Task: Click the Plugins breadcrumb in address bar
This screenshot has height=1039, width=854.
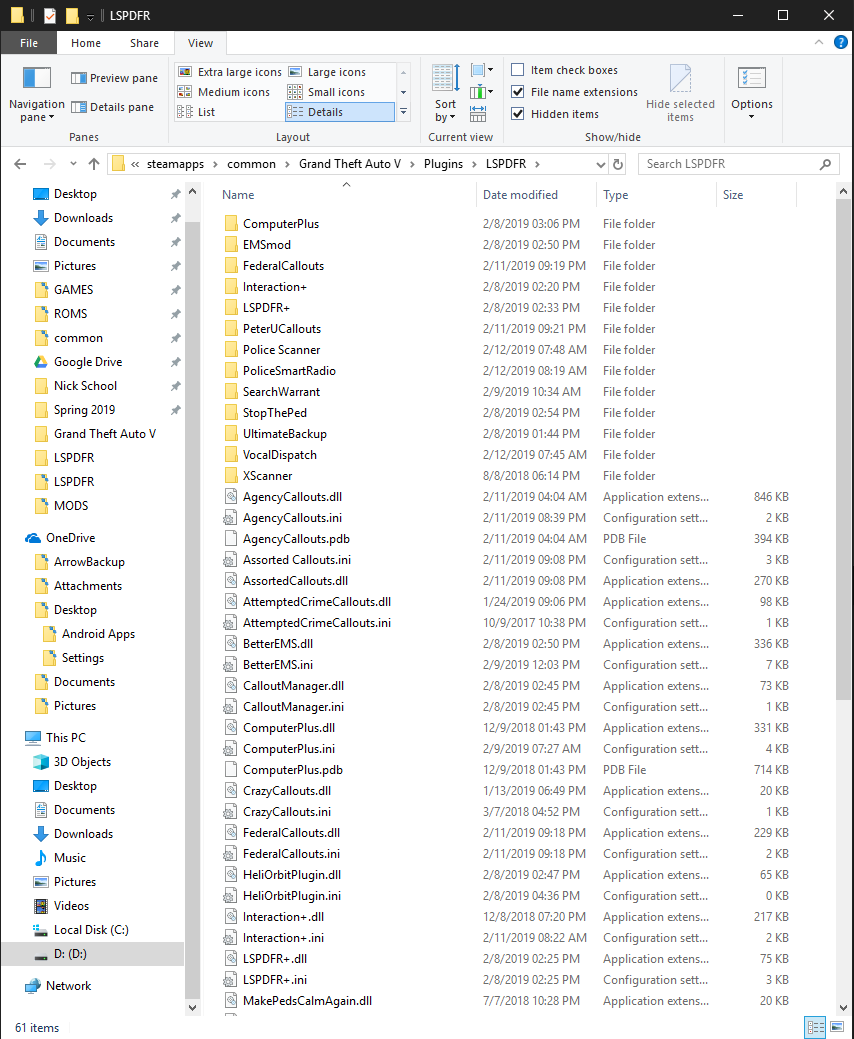Action: tap(443, 164)
